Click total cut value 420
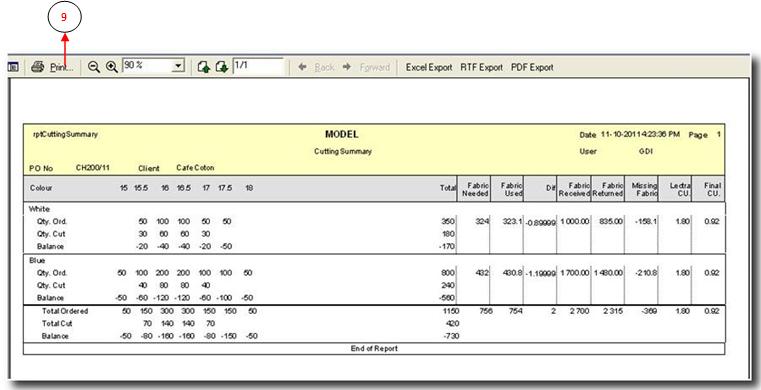Viewport: 761px width, 390px height. pyautogui.click(x=452, y=324)
